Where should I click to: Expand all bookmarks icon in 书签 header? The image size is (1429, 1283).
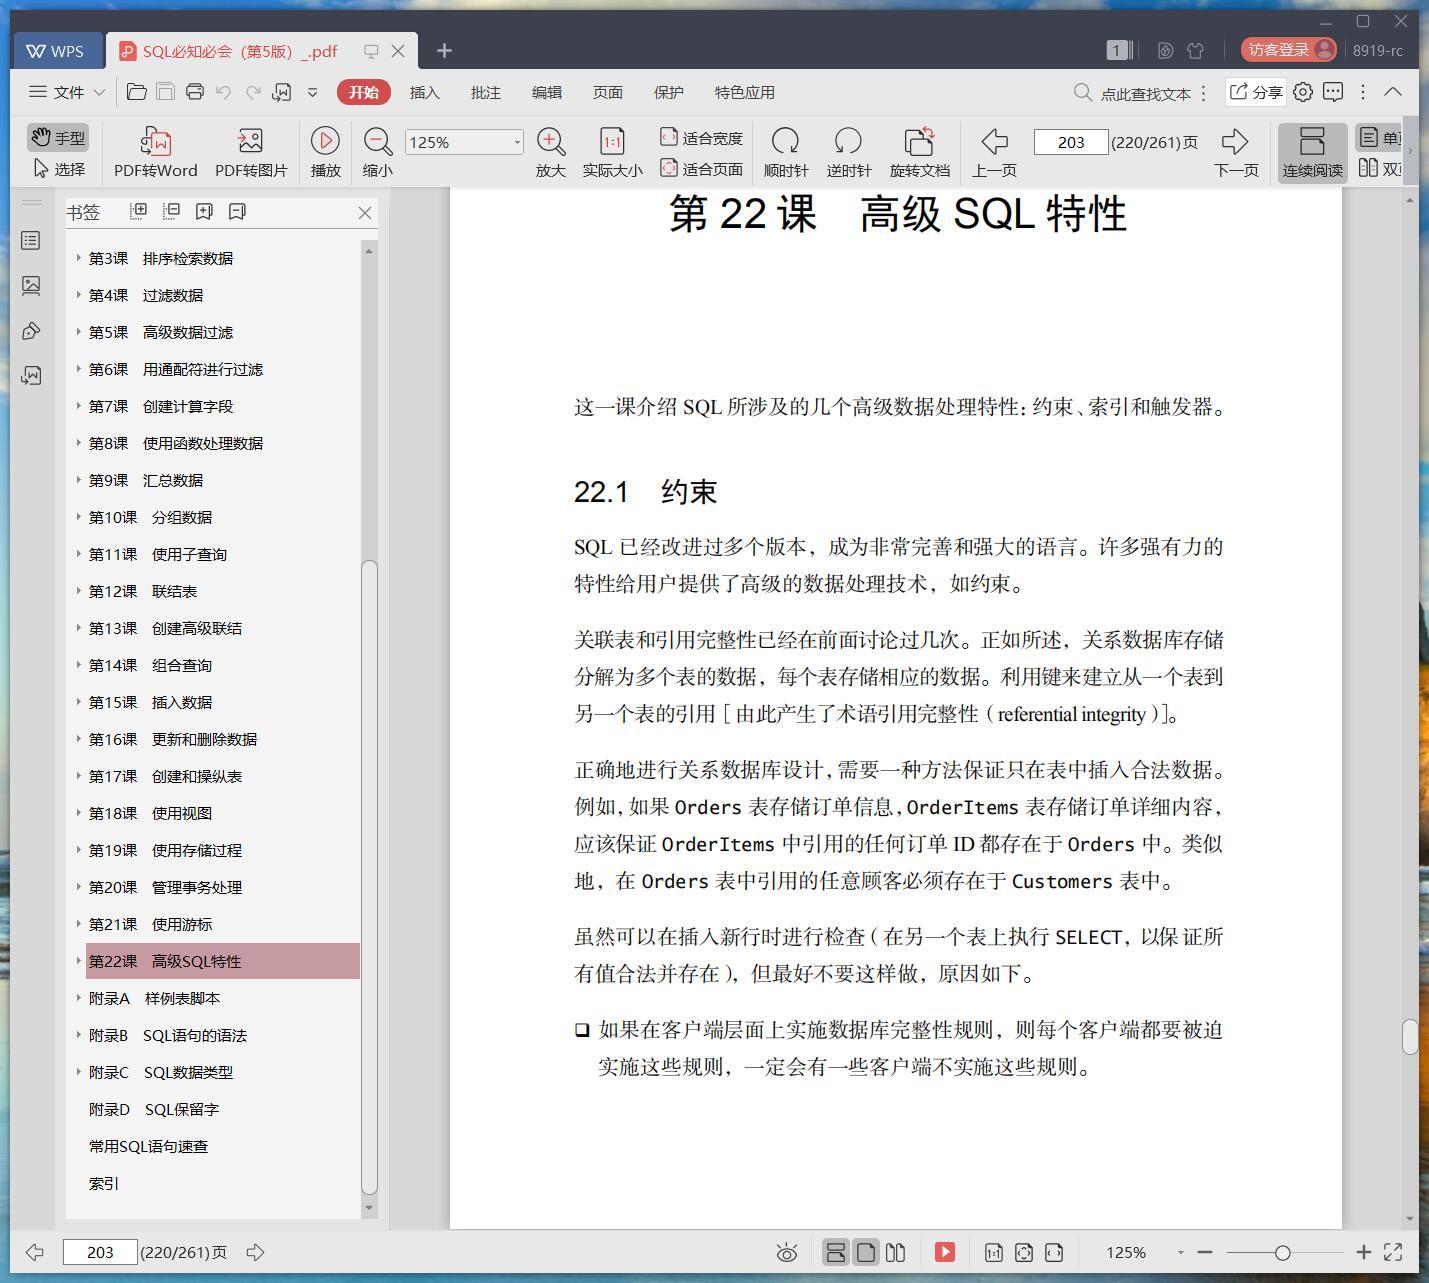coord(139,211)
